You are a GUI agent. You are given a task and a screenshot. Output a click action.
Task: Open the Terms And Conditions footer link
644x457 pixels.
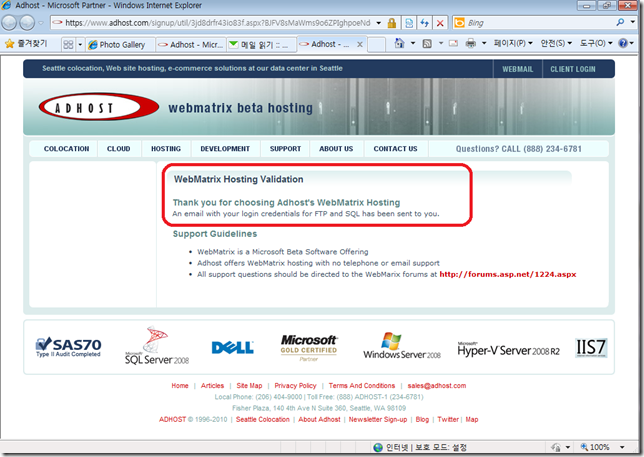[x=362, y=386]
